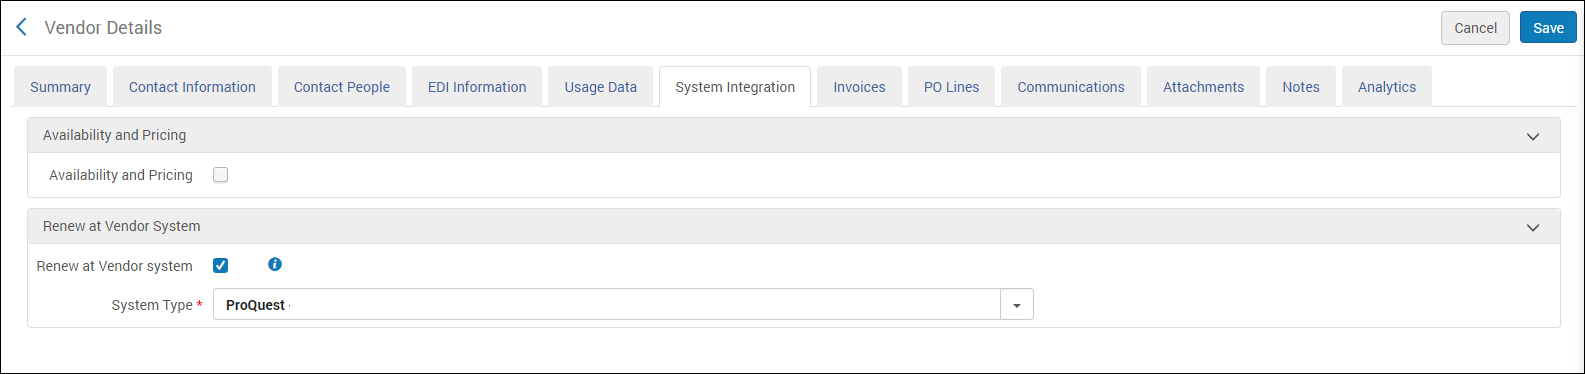Open the Communications tab
This screenshot has width=1585, height=374.
(x=1071, y=87)
